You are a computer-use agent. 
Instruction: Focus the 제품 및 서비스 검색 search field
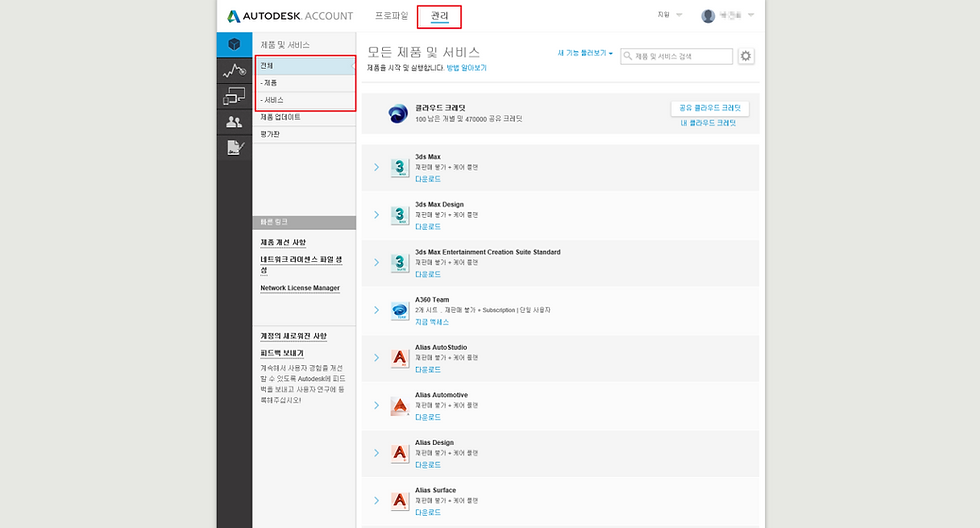[x=676, y=56]
